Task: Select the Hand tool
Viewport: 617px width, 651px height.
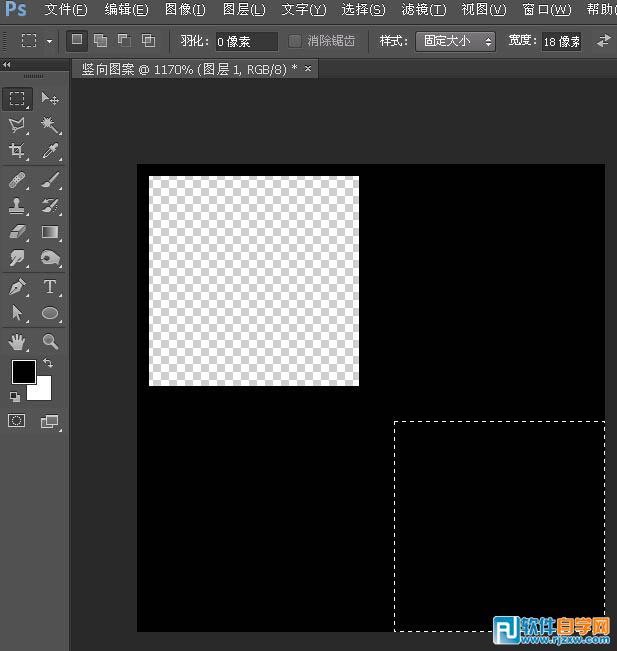Action: click(x=17, y=342)
